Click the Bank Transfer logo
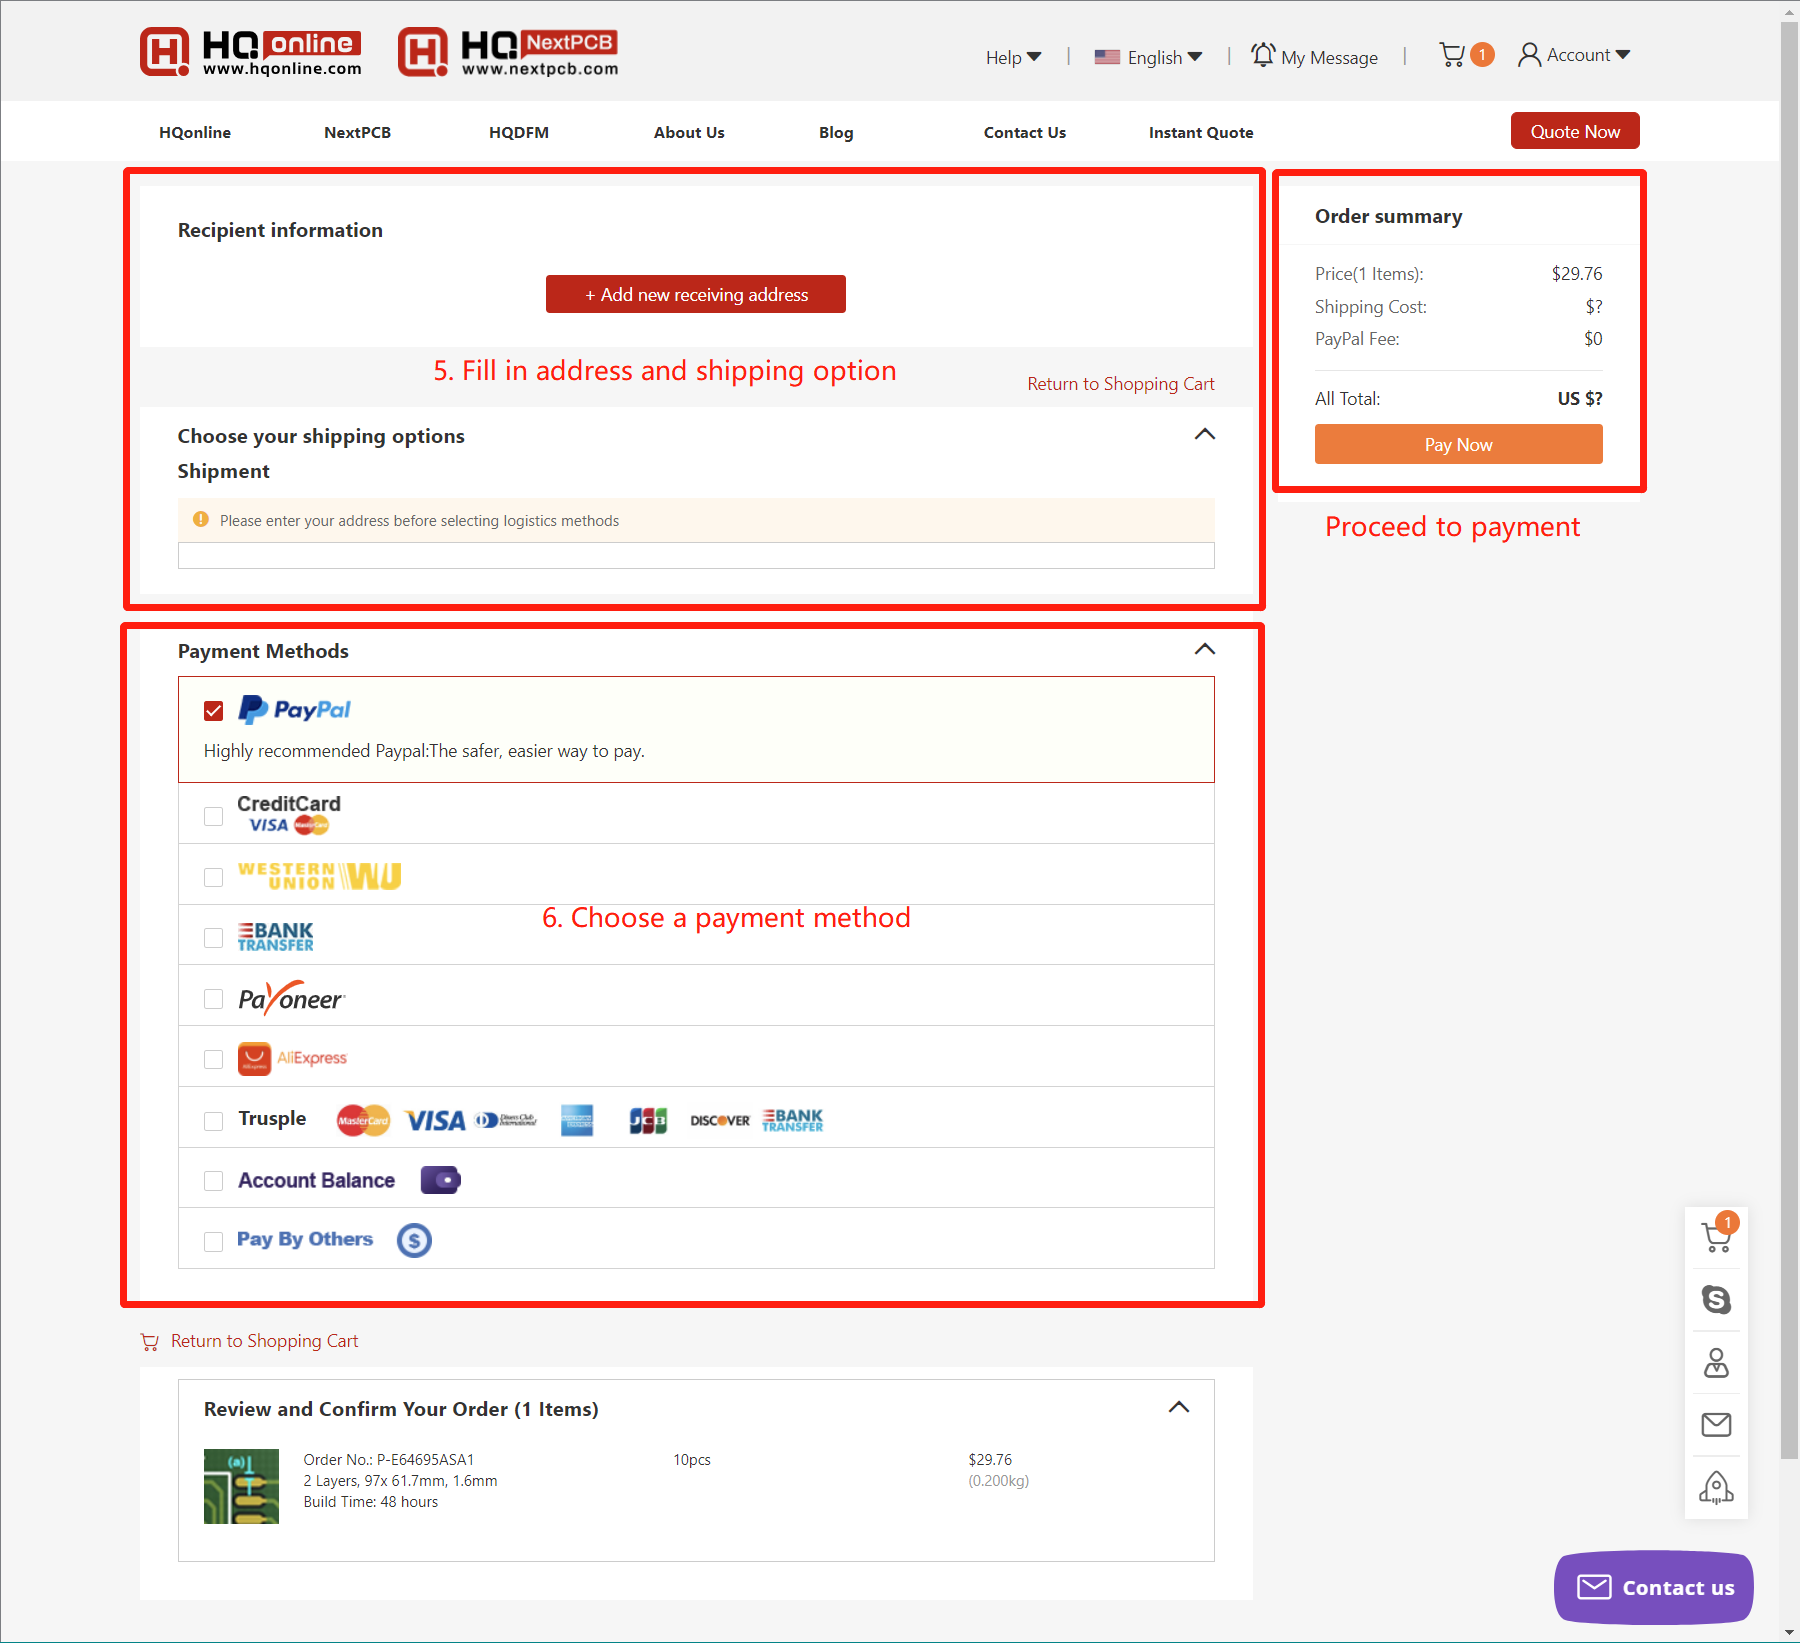The width and height of the screenshot is (1800, 1643). [276, 937]
